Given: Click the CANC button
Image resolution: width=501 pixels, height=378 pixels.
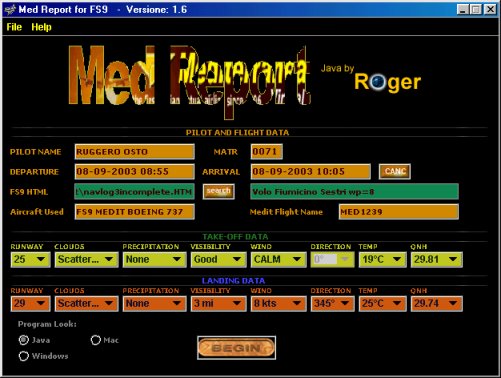Looking at the screenshot, I should (395, 171).
